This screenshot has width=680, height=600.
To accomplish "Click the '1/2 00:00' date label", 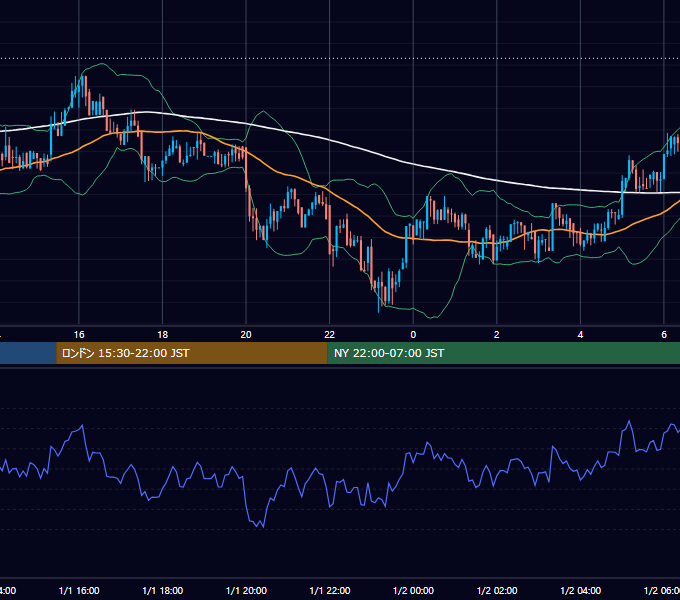I will [413, 591].
